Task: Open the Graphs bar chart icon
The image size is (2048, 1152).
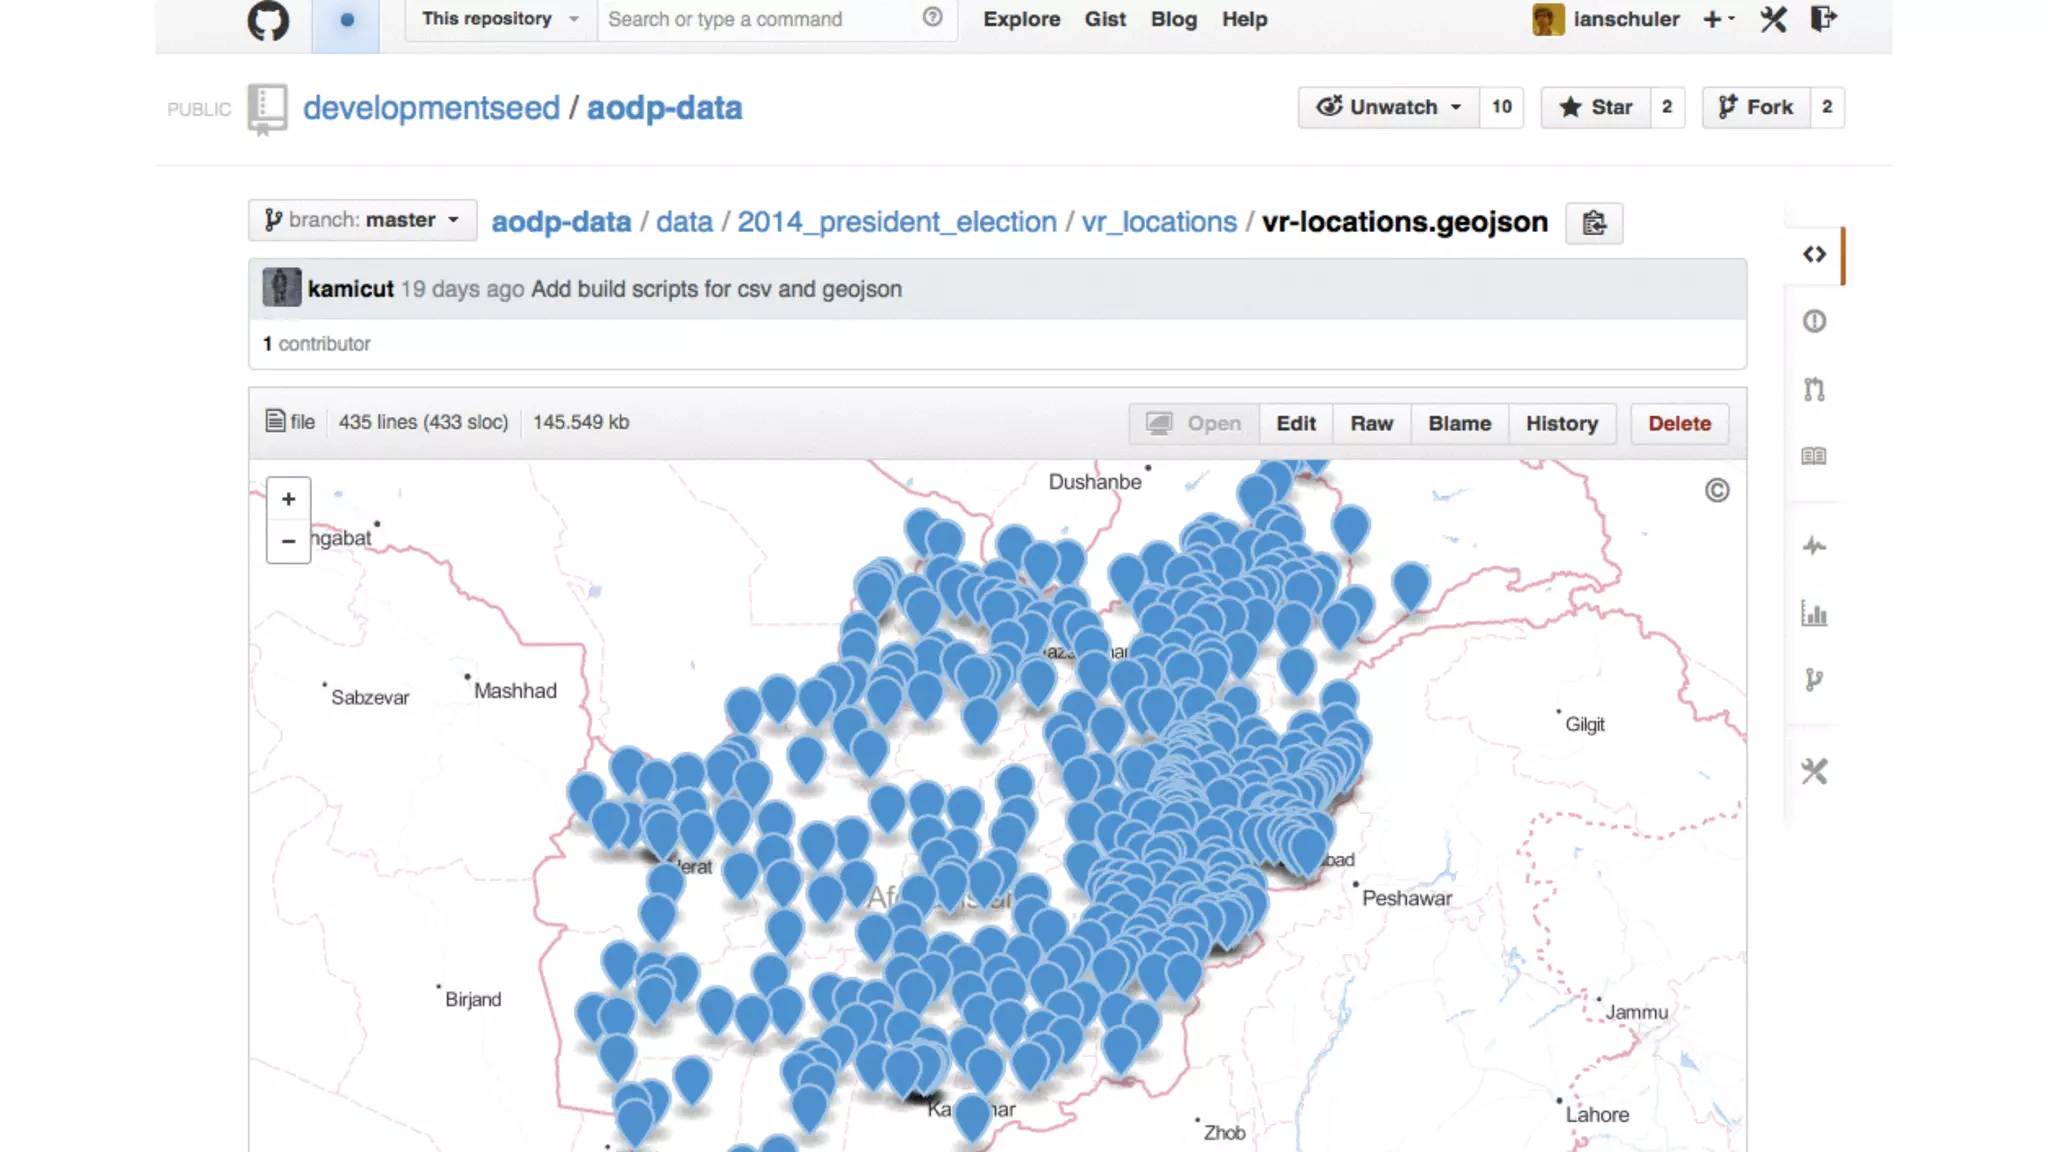Action: click(x=1814, y=613)
